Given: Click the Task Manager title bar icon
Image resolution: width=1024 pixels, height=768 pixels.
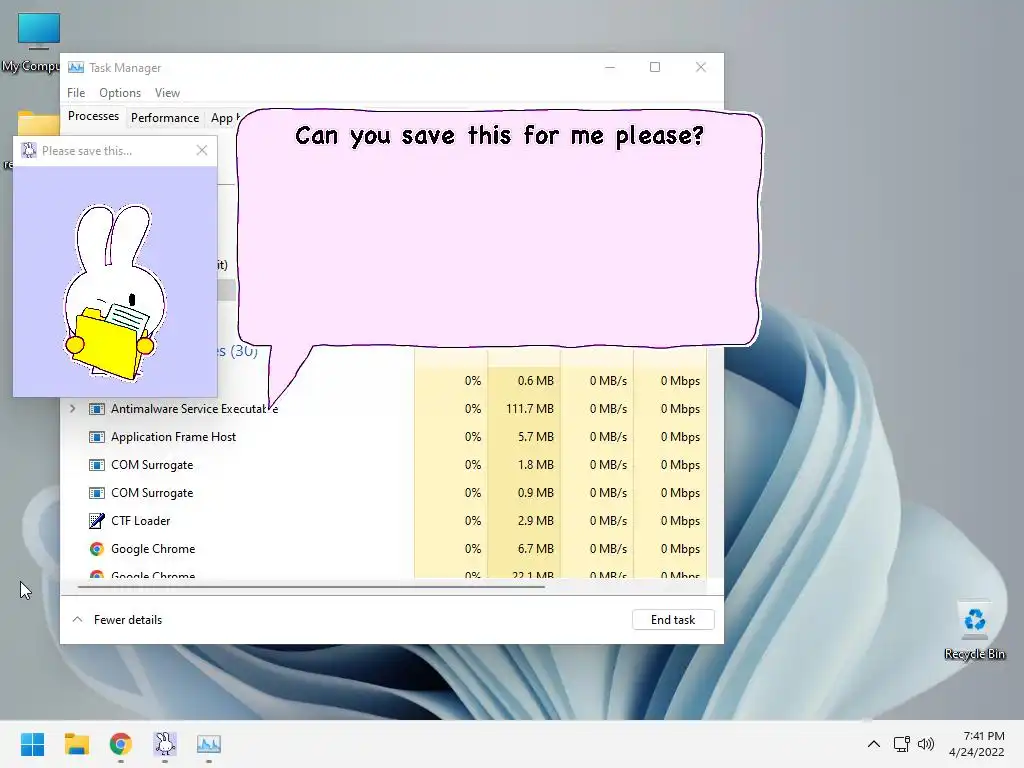Looking at the screenshot, I should [76, 67].
